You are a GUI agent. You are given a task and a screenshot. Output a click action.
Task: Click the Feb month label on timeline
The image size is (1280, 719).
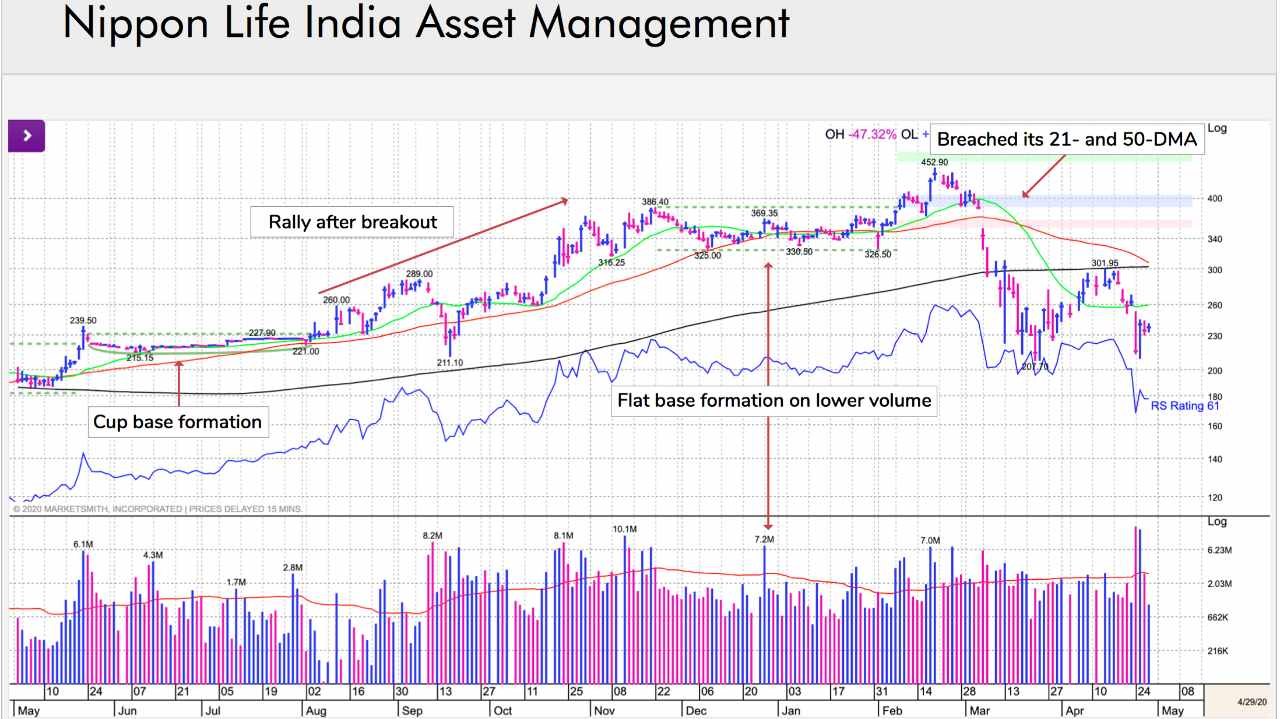891,709
